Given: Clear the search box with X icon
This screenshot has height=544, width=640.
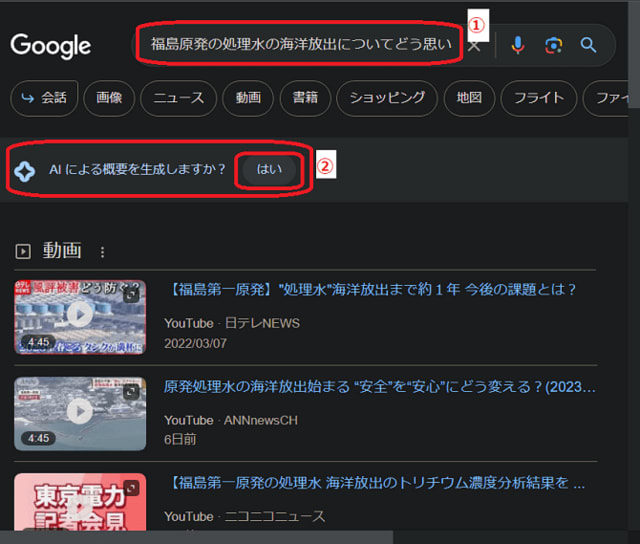Looking at the screenshot, I should [x=475, y=45].
